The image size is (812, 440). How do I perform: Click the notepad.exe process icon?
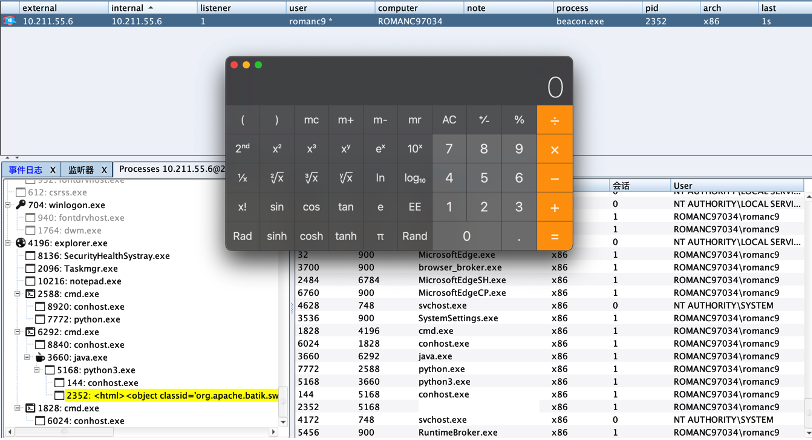tap(31, 281)
